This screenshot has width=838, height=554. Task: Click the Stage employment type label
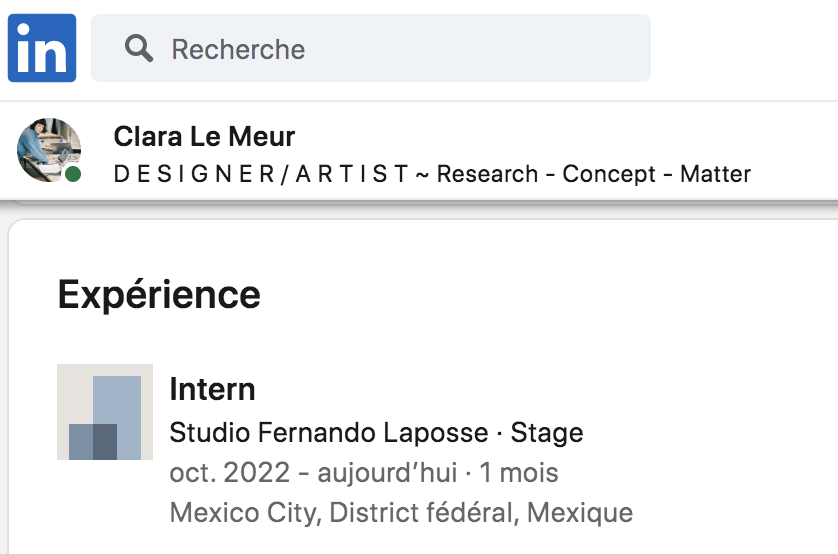547,433
